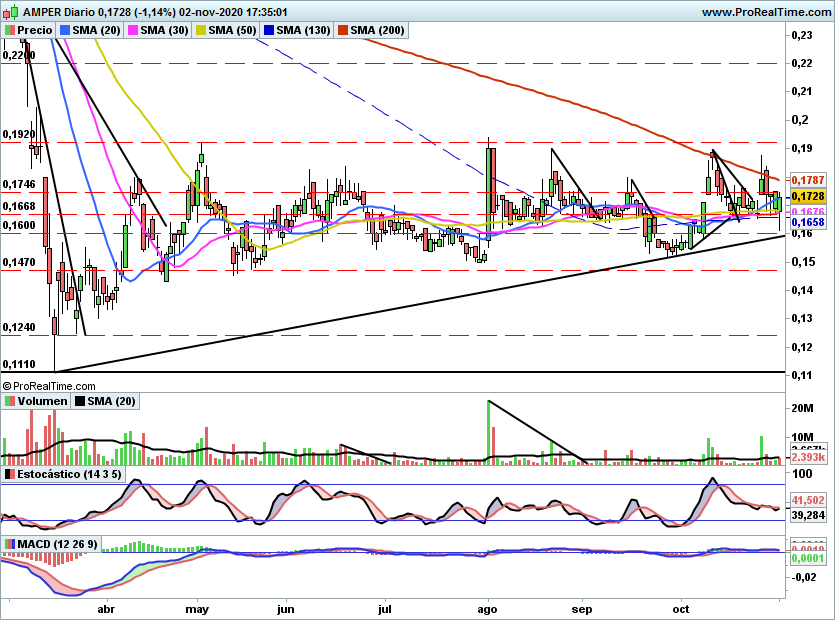This screenshot has width=835, height=620.
Task: Click the magenta SMA (30) color swatch
Action: tap(133, 30)
